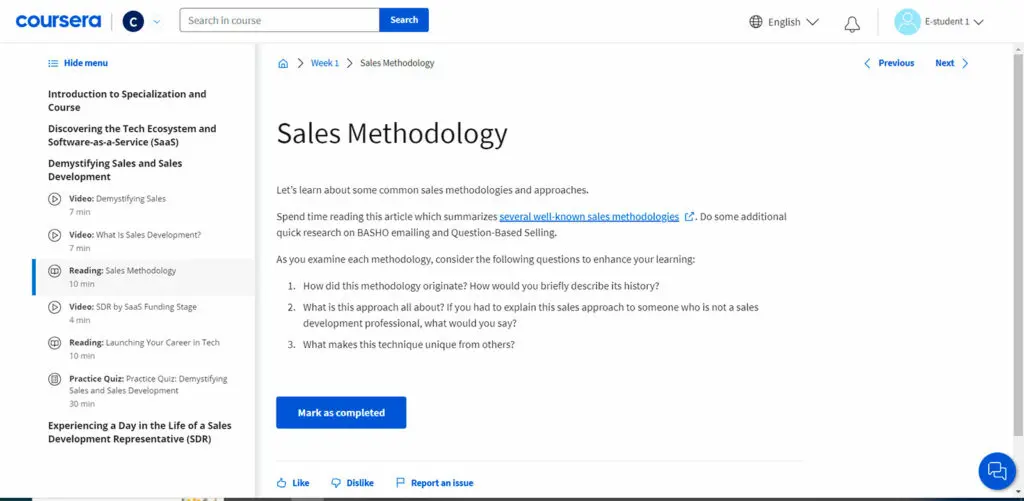
Task: Click the left chevron beside Previous
Action: click(x=867, y=63)
